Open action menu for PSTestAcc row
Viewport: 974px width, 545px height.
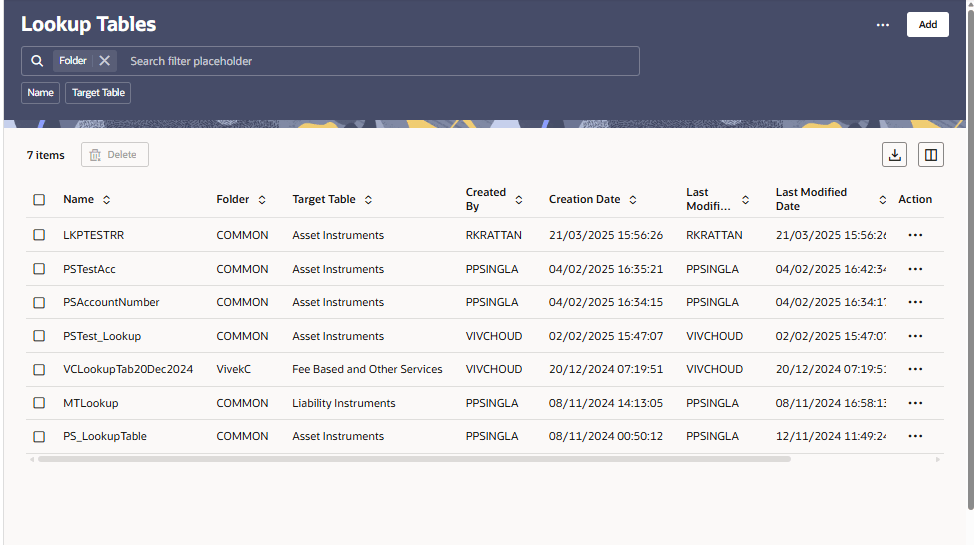click(x=915, y=269)
